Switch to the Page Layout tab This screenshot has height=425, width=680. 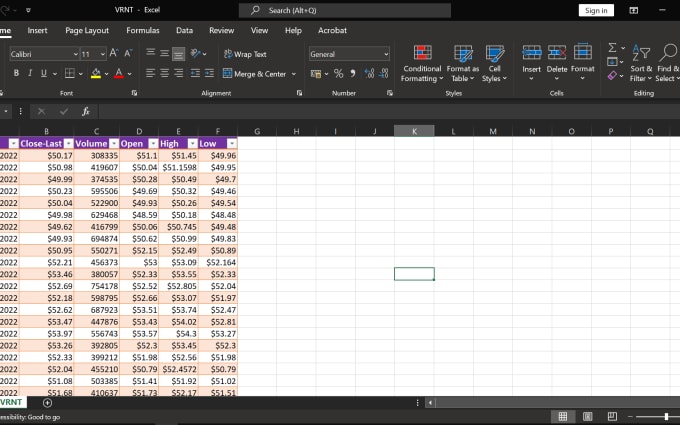click(x=87, y=30)
